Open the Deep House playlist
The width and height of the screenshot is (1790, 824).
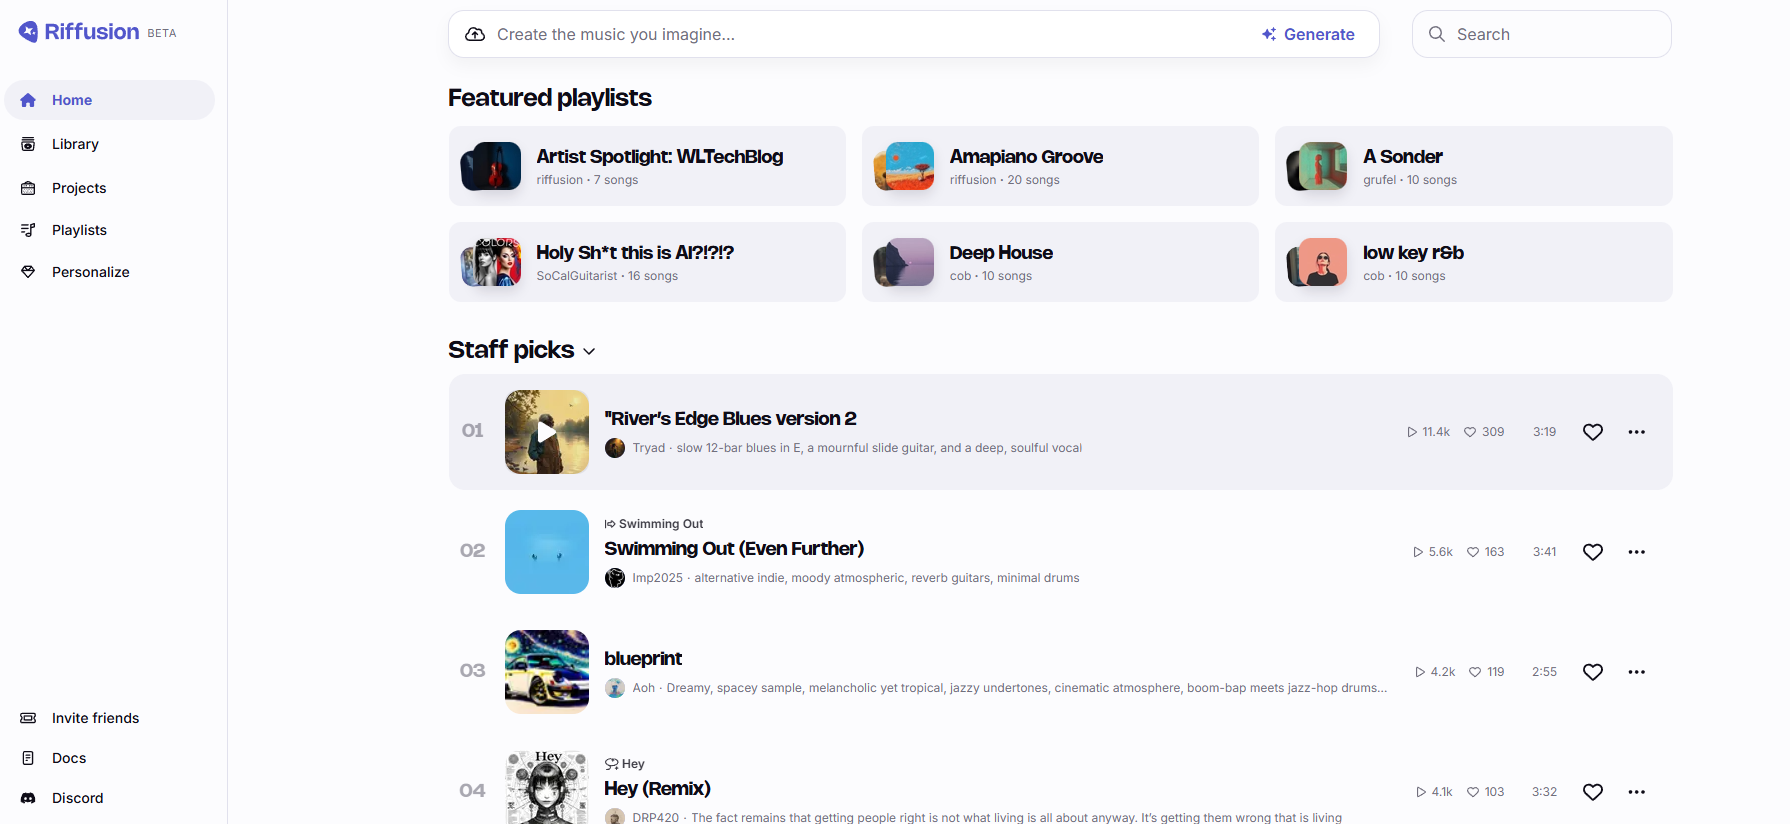pyautogui.click(x=1060, y=262)
